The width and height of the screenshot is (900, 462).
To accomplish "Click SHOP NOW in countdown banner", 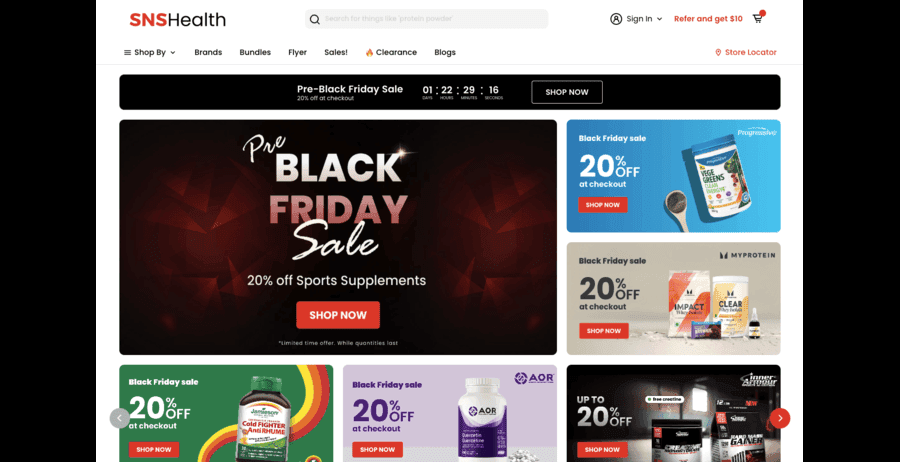I will click(x=567, y=92).
